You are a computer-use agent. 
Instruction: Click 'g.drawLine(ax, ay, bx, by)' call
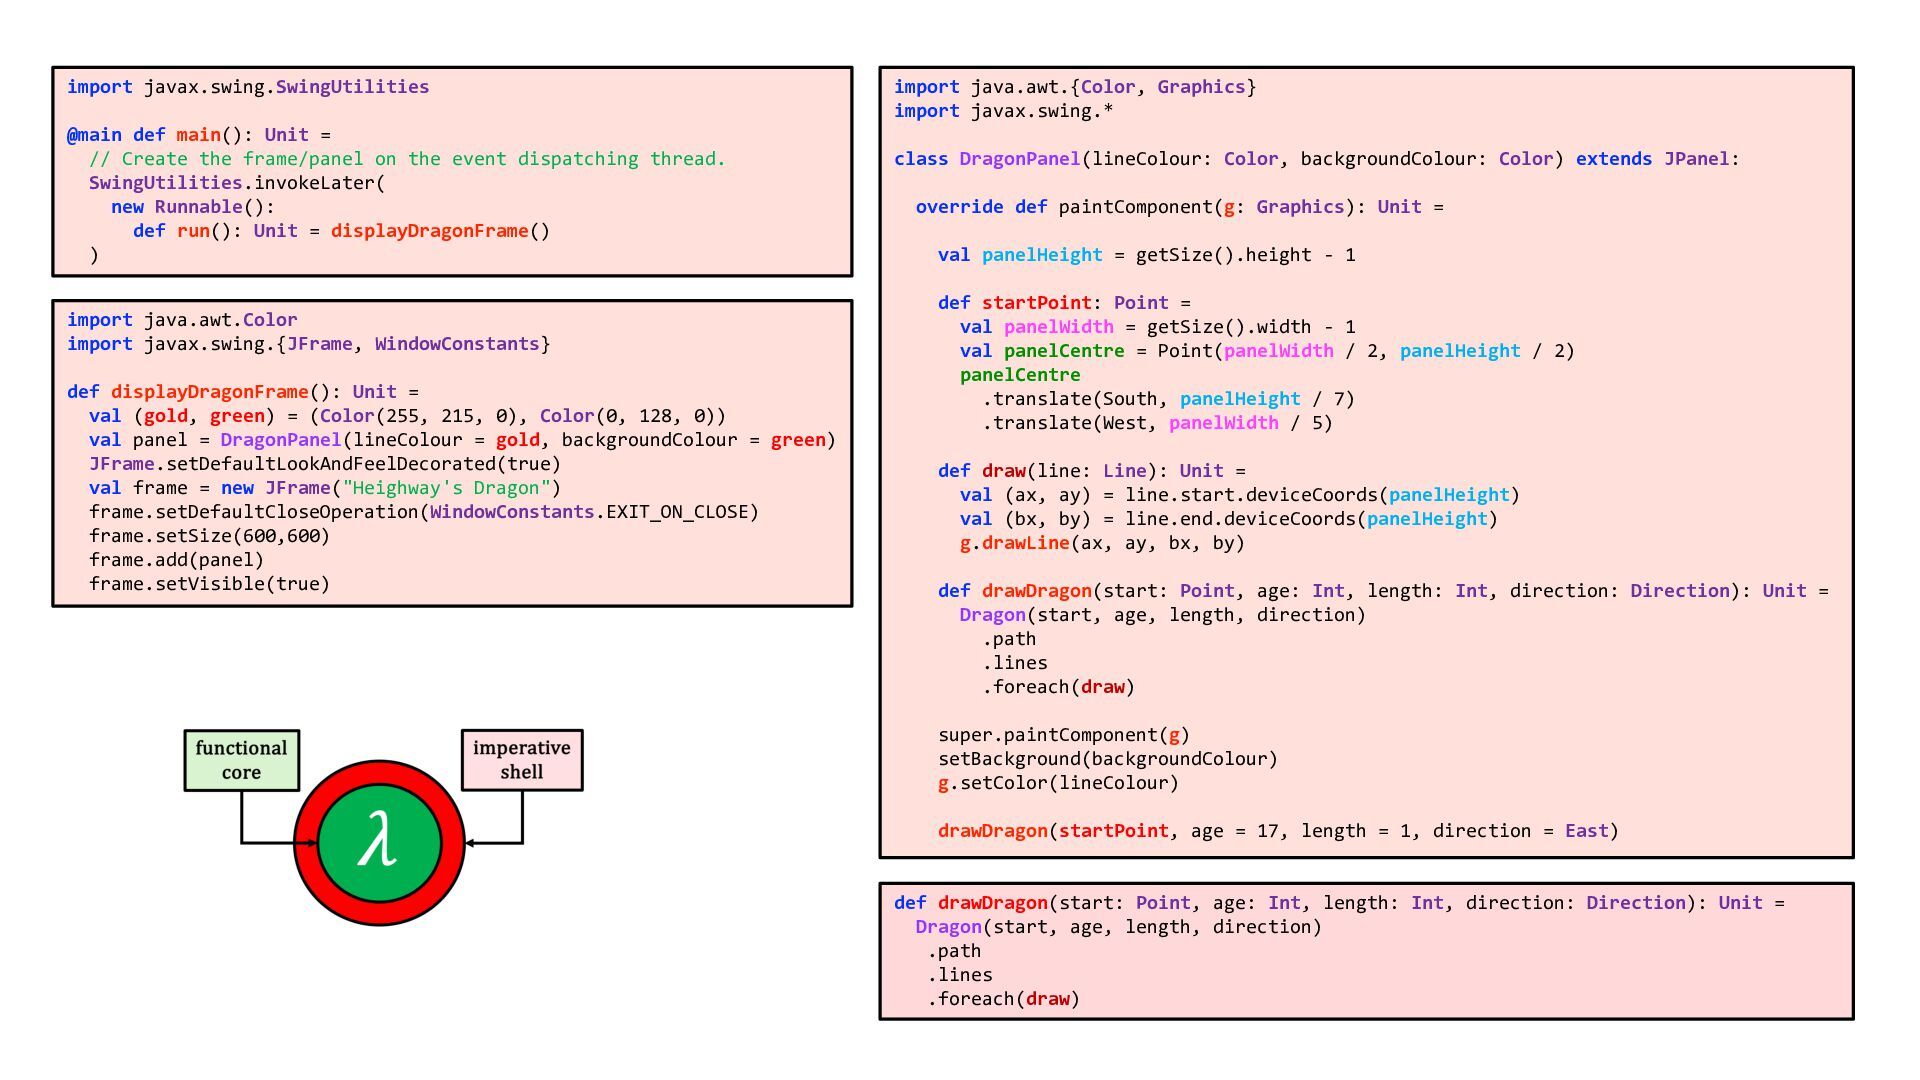pos(1102,543)
